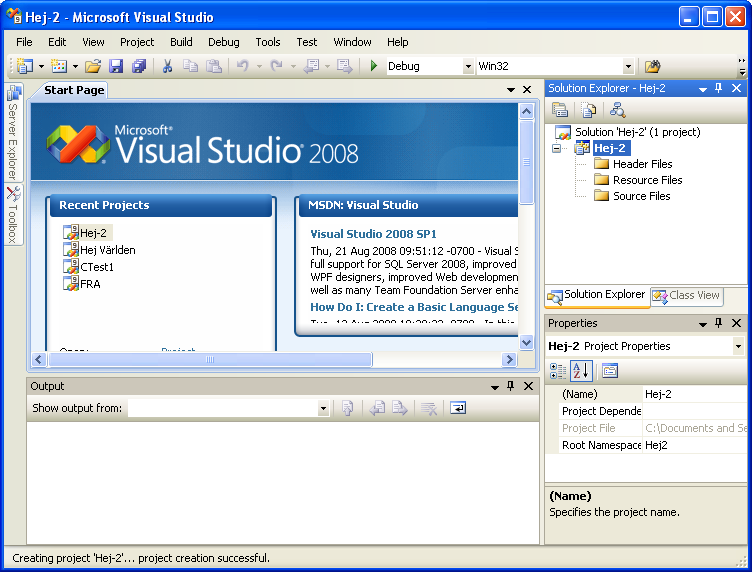Open the Server Explorer side tab
The image size is (752, 572).
pos(13,132)
